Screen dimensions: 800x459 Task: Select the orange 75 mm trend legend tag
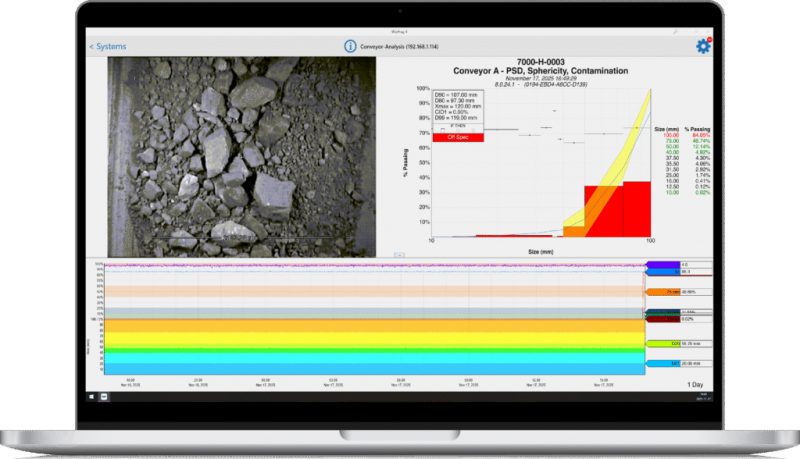[x=663, y=292]
